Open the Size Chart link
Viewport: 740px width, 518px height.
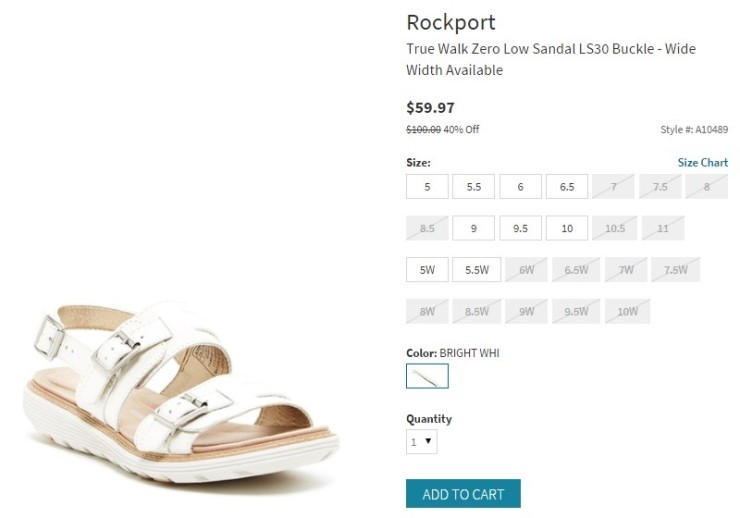click(x=702, y=163)
